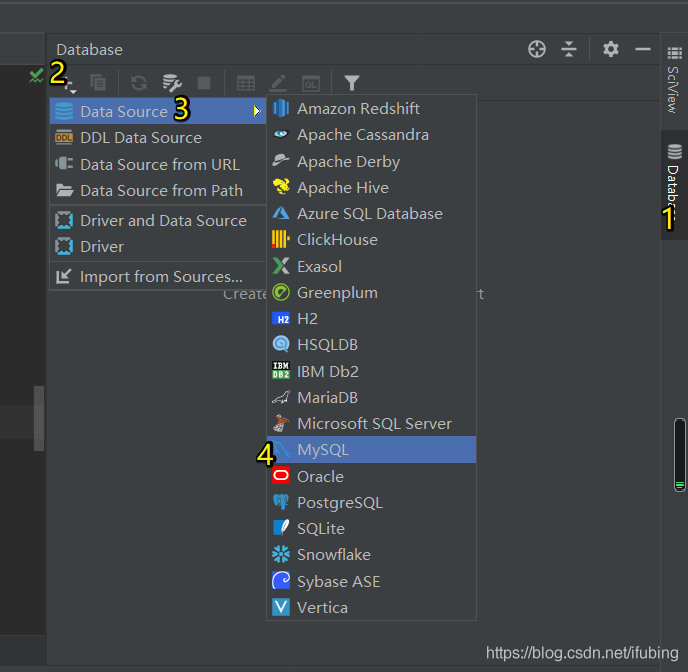Open the Database side tab
Image resolution: width=688 pixels, height=672 pixels.
(x=674, y=184)
